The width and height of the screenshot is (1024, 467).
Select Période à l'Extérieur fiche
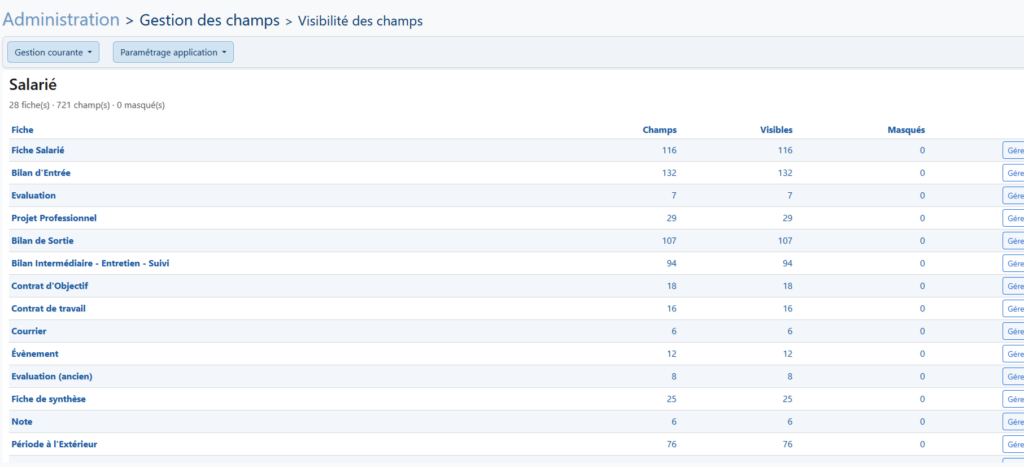(55, 444)
